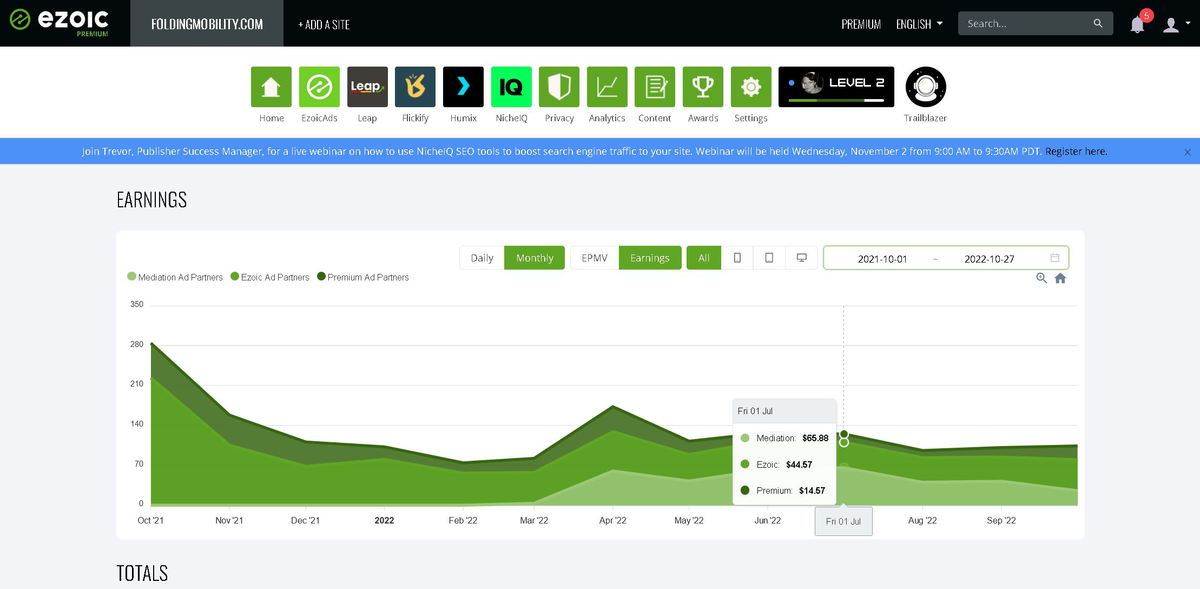
Task: Open the Leap tool icon
Action: click(367, 87)
